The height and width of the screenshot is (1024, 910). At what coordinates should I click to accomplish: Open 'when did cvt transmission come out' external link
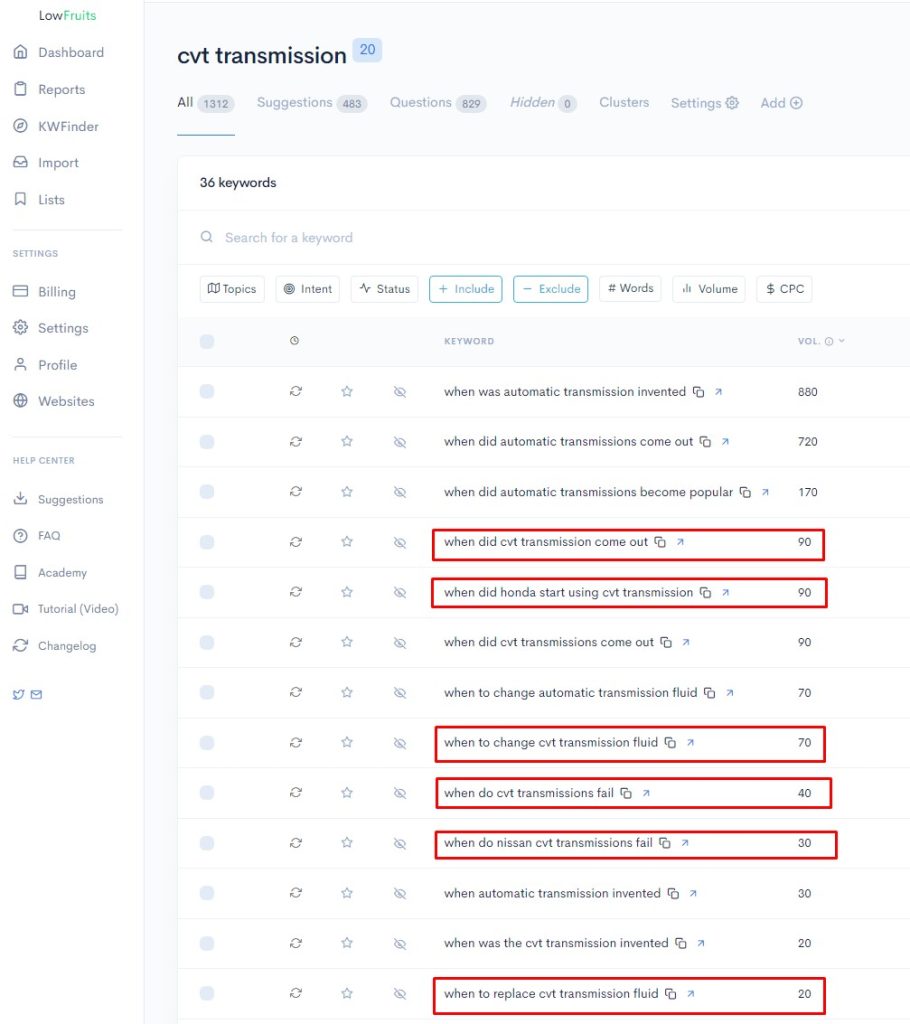coord(680,542)
